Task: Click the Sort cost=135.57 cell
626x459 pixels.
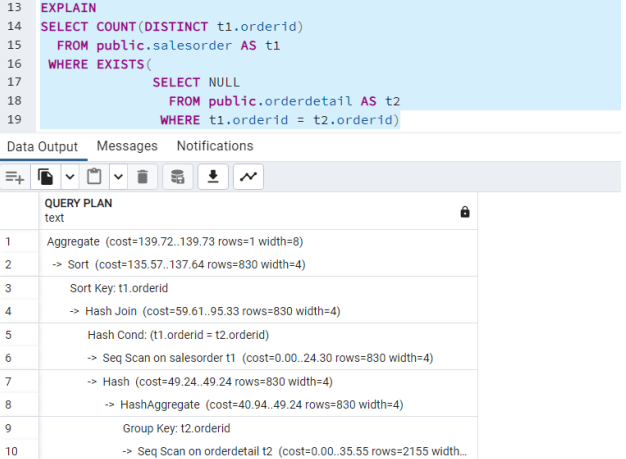Action: pyautogui.click(x=258, y=265)
